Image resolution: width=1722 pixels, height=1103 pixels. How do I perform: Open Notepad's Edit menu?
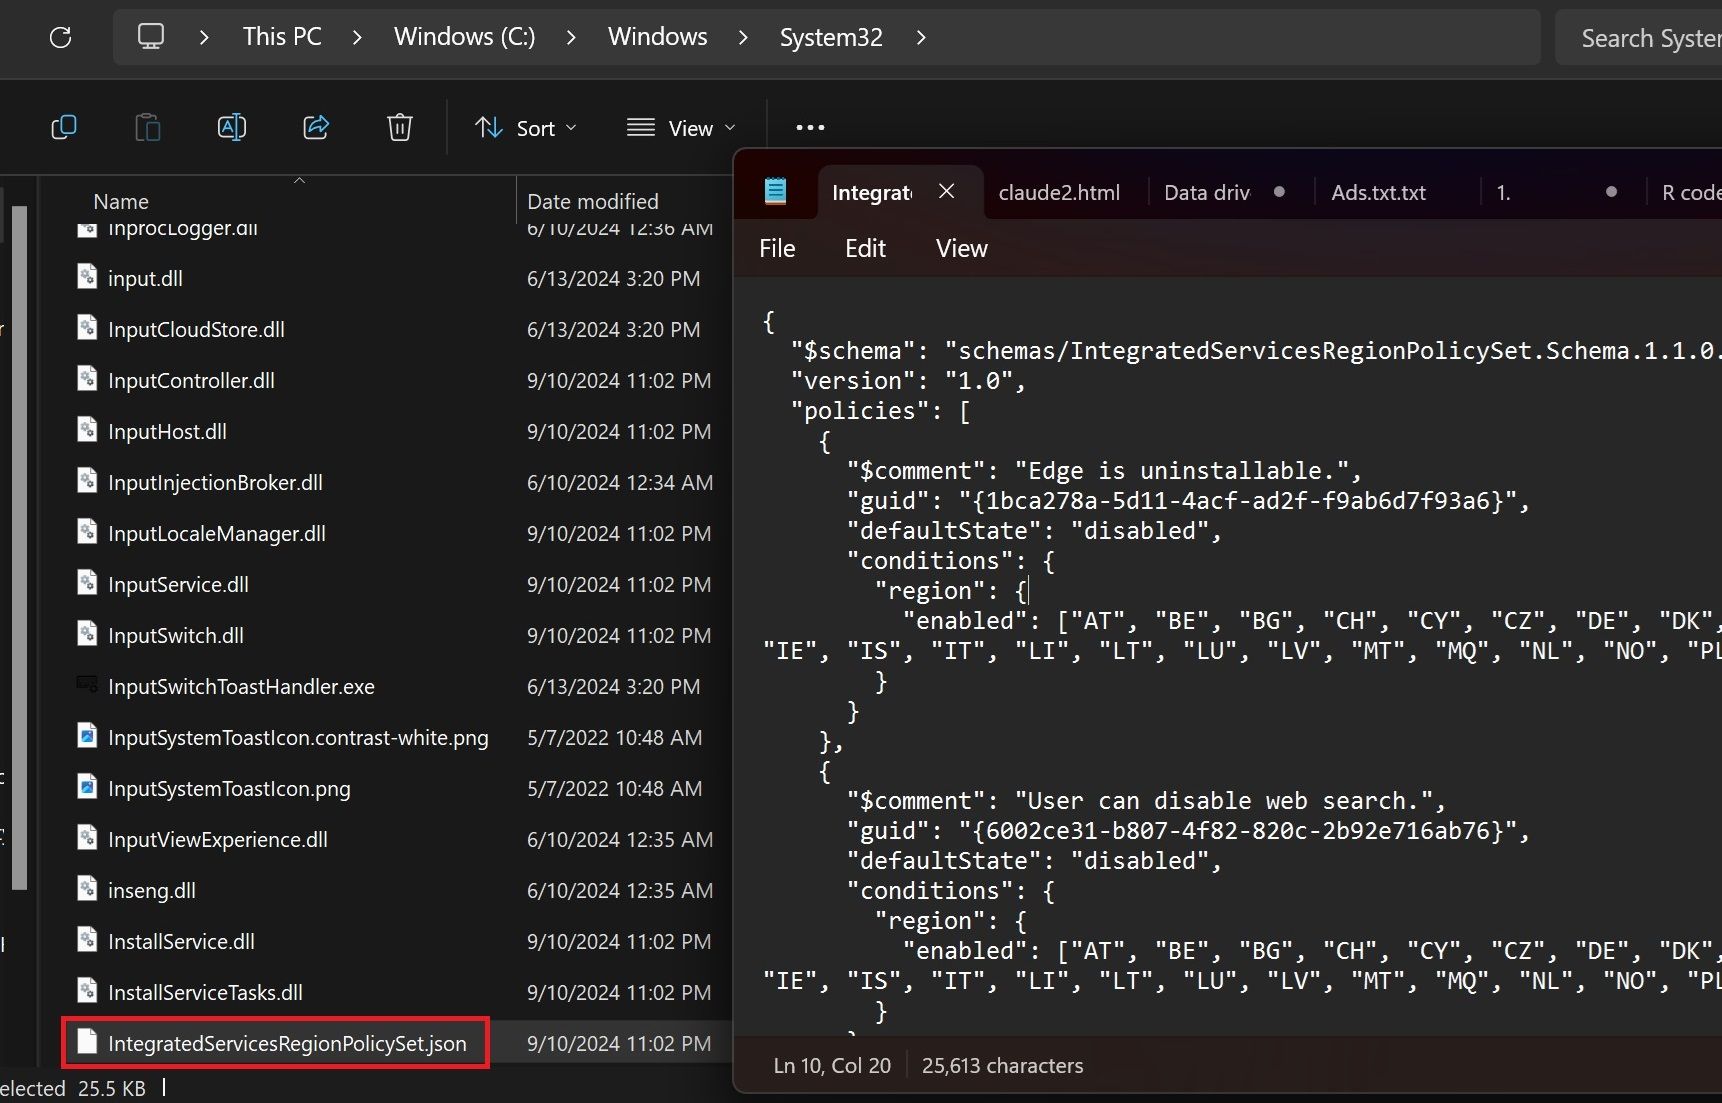point(865,249)
